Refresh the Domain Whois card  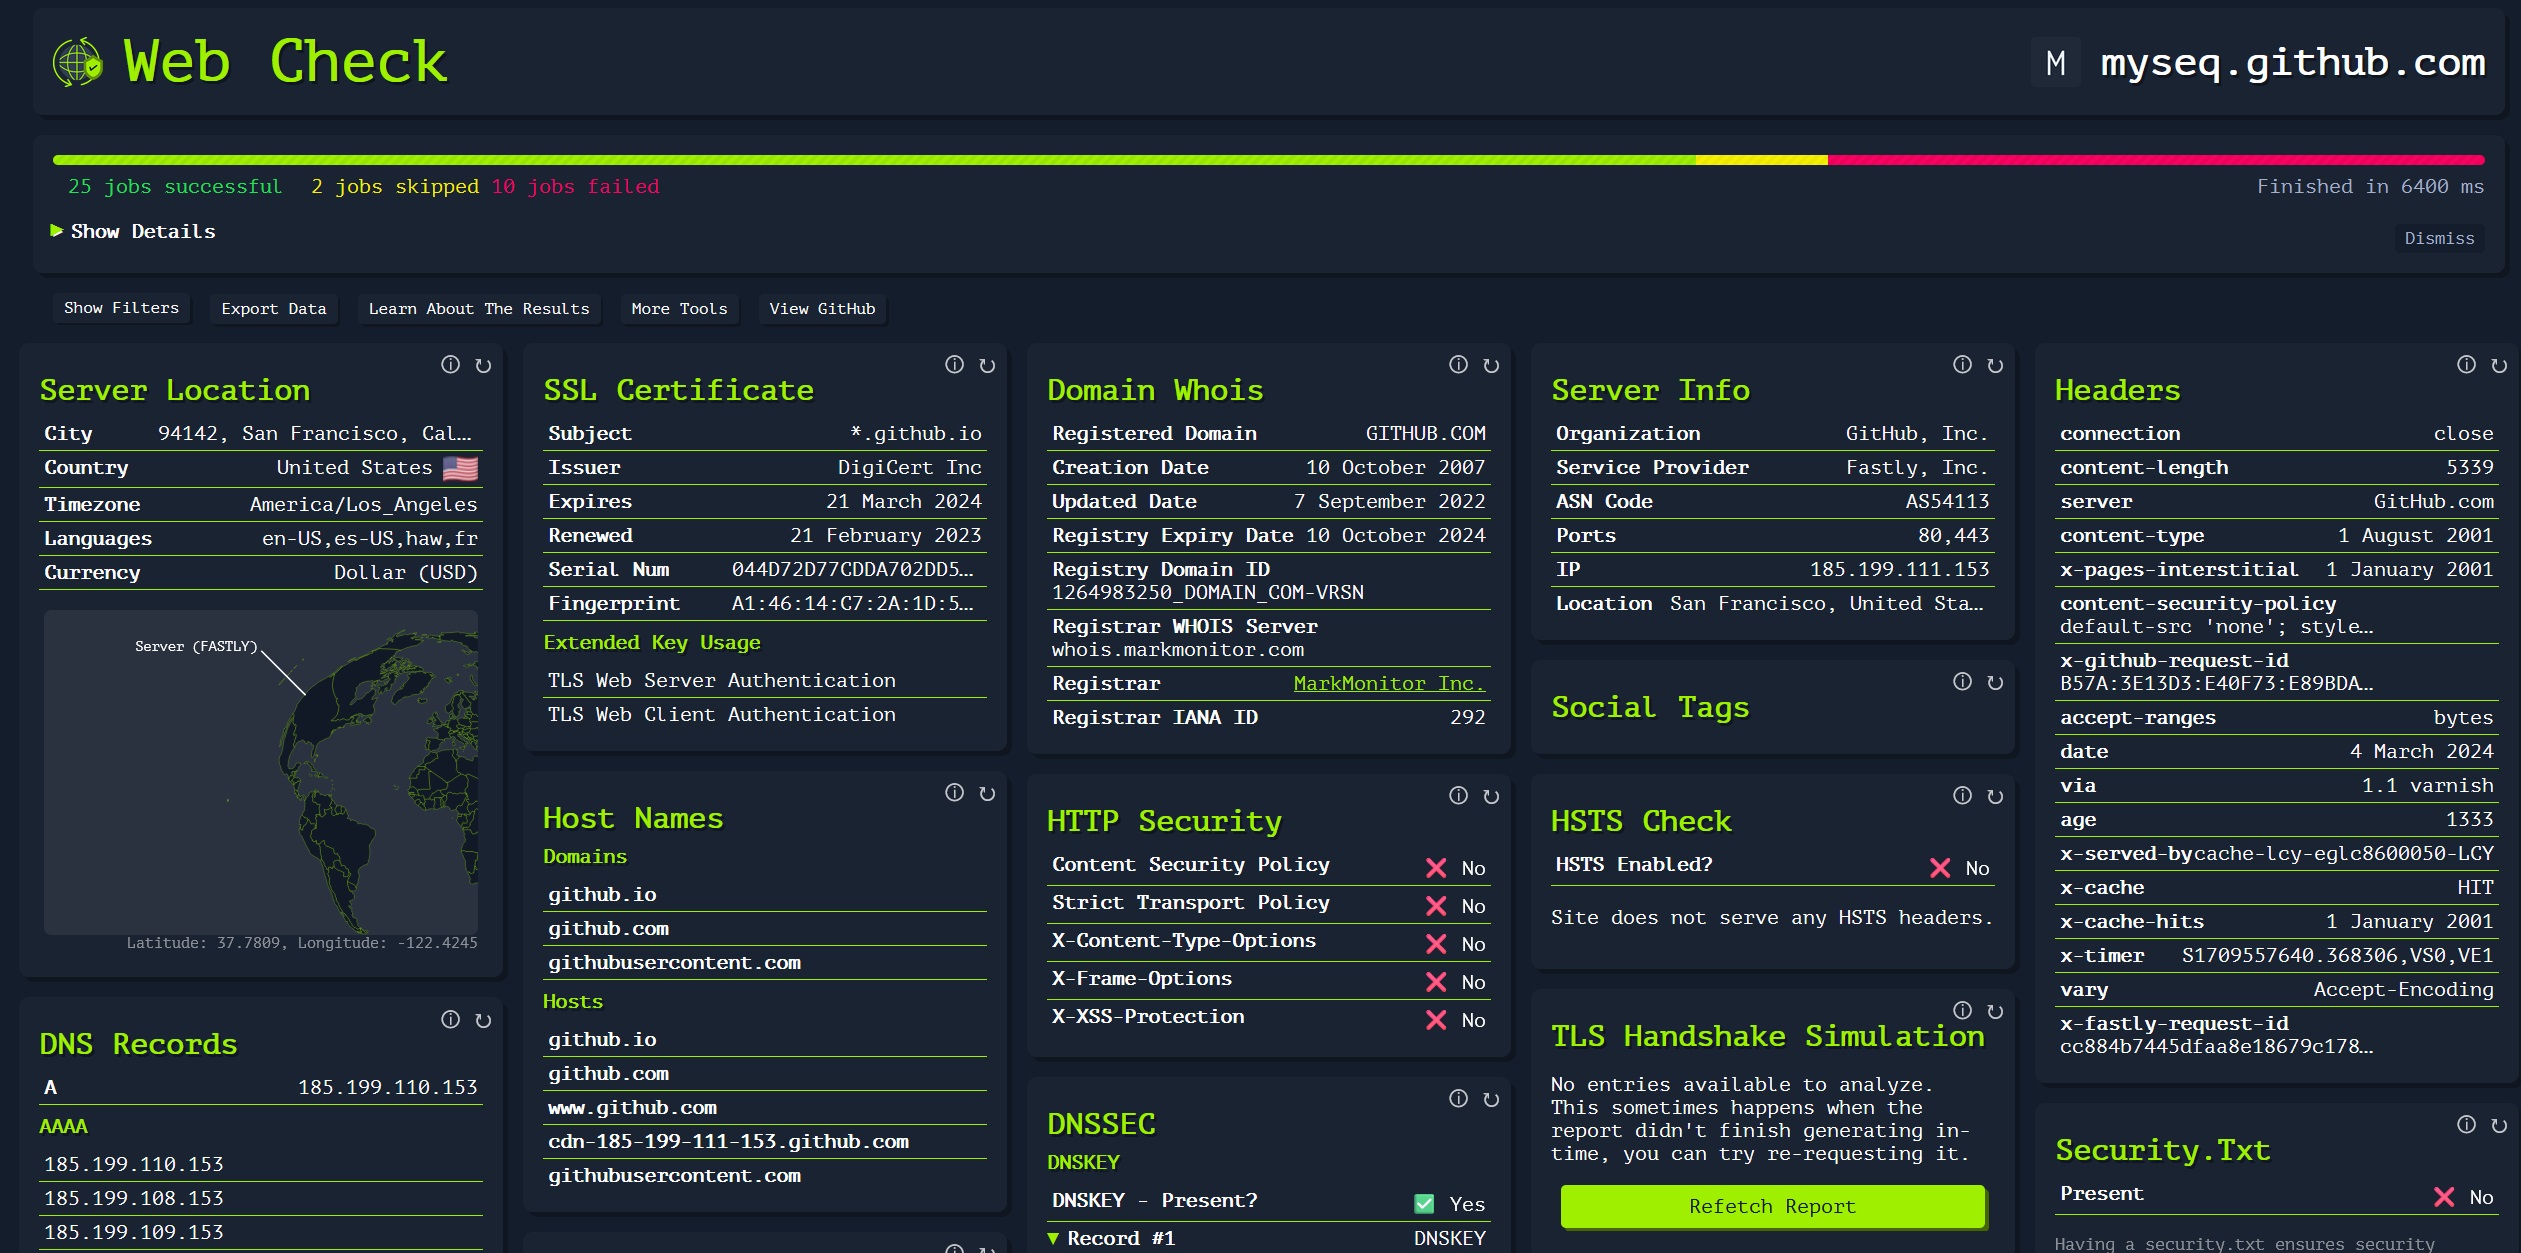1491,365
